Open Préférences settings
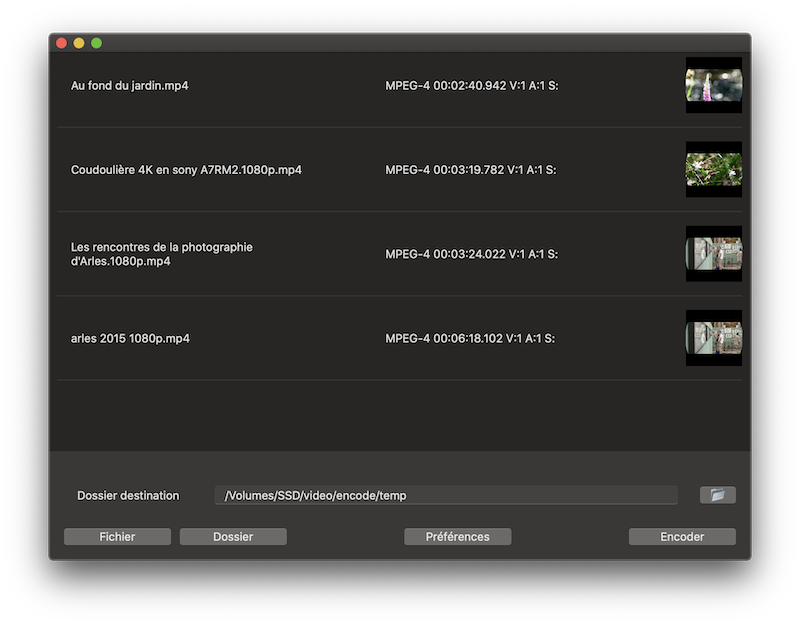The width and height of the screenshot is (800, 625). pos(458,537)
